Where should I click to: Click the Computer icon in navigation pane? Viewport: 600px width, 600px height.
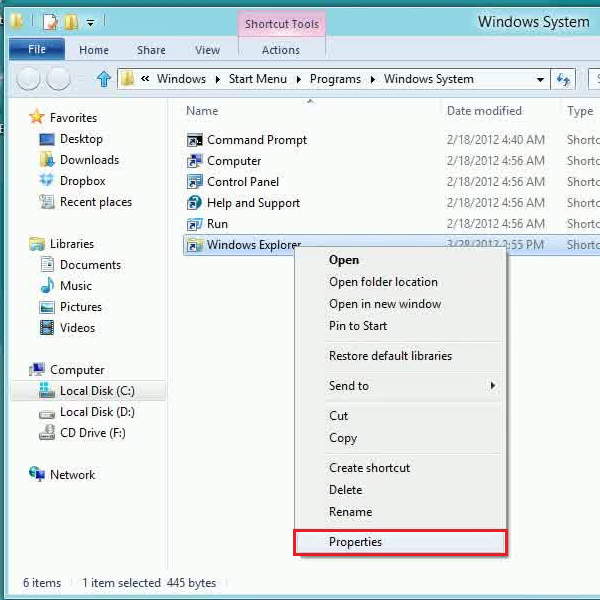(37, 369)
